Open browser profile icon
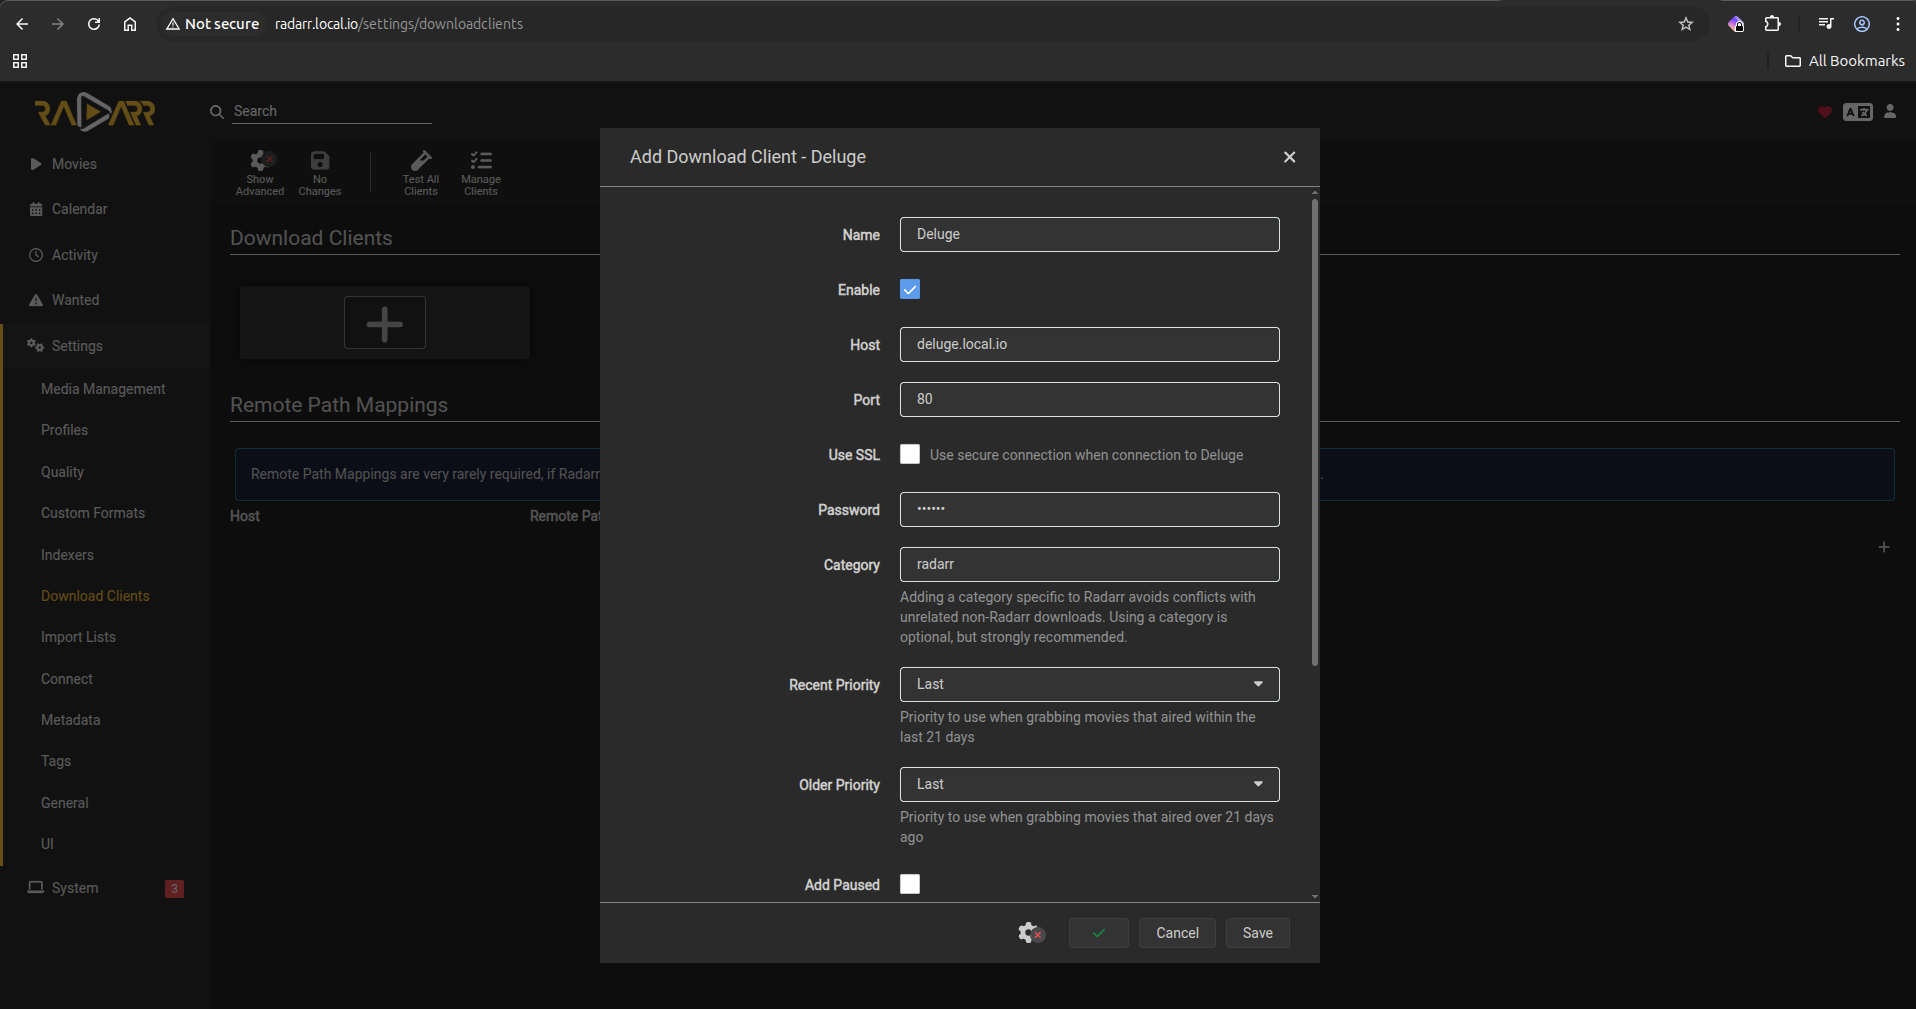 click(x=1862, y=24)
